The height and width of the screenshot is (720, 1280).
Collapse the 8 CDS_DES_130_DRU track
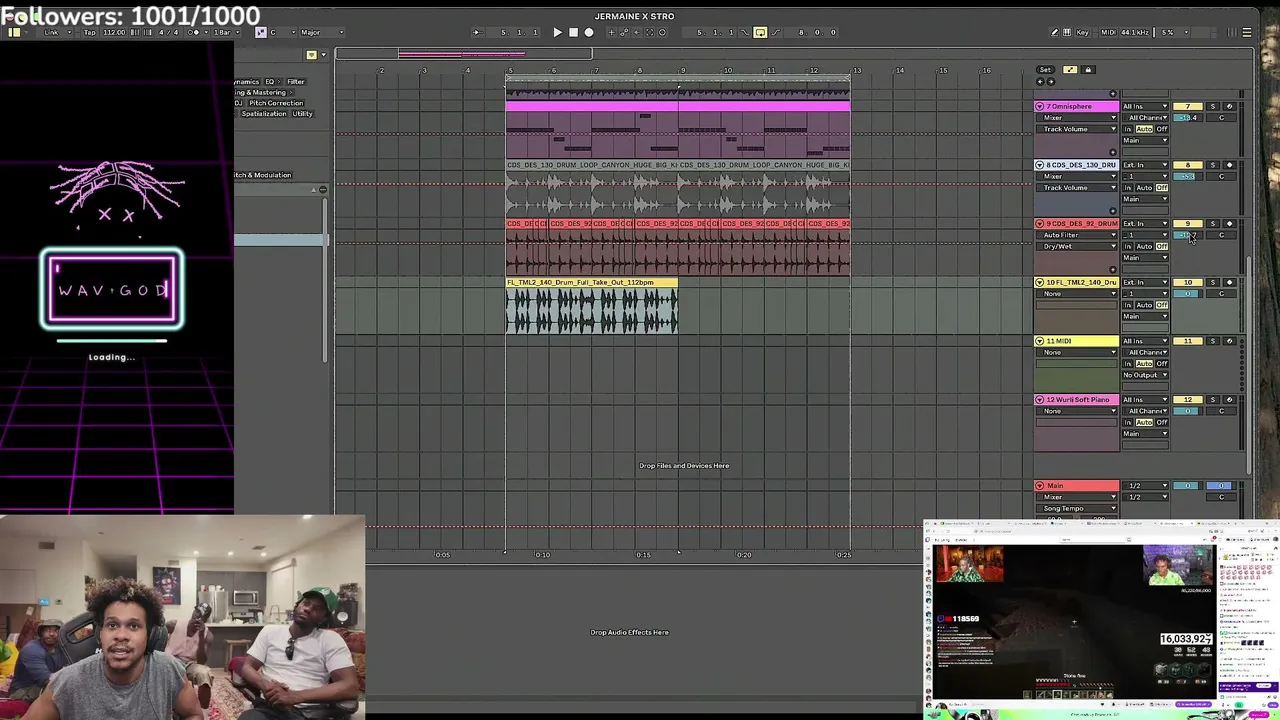tap(1040, 165)
